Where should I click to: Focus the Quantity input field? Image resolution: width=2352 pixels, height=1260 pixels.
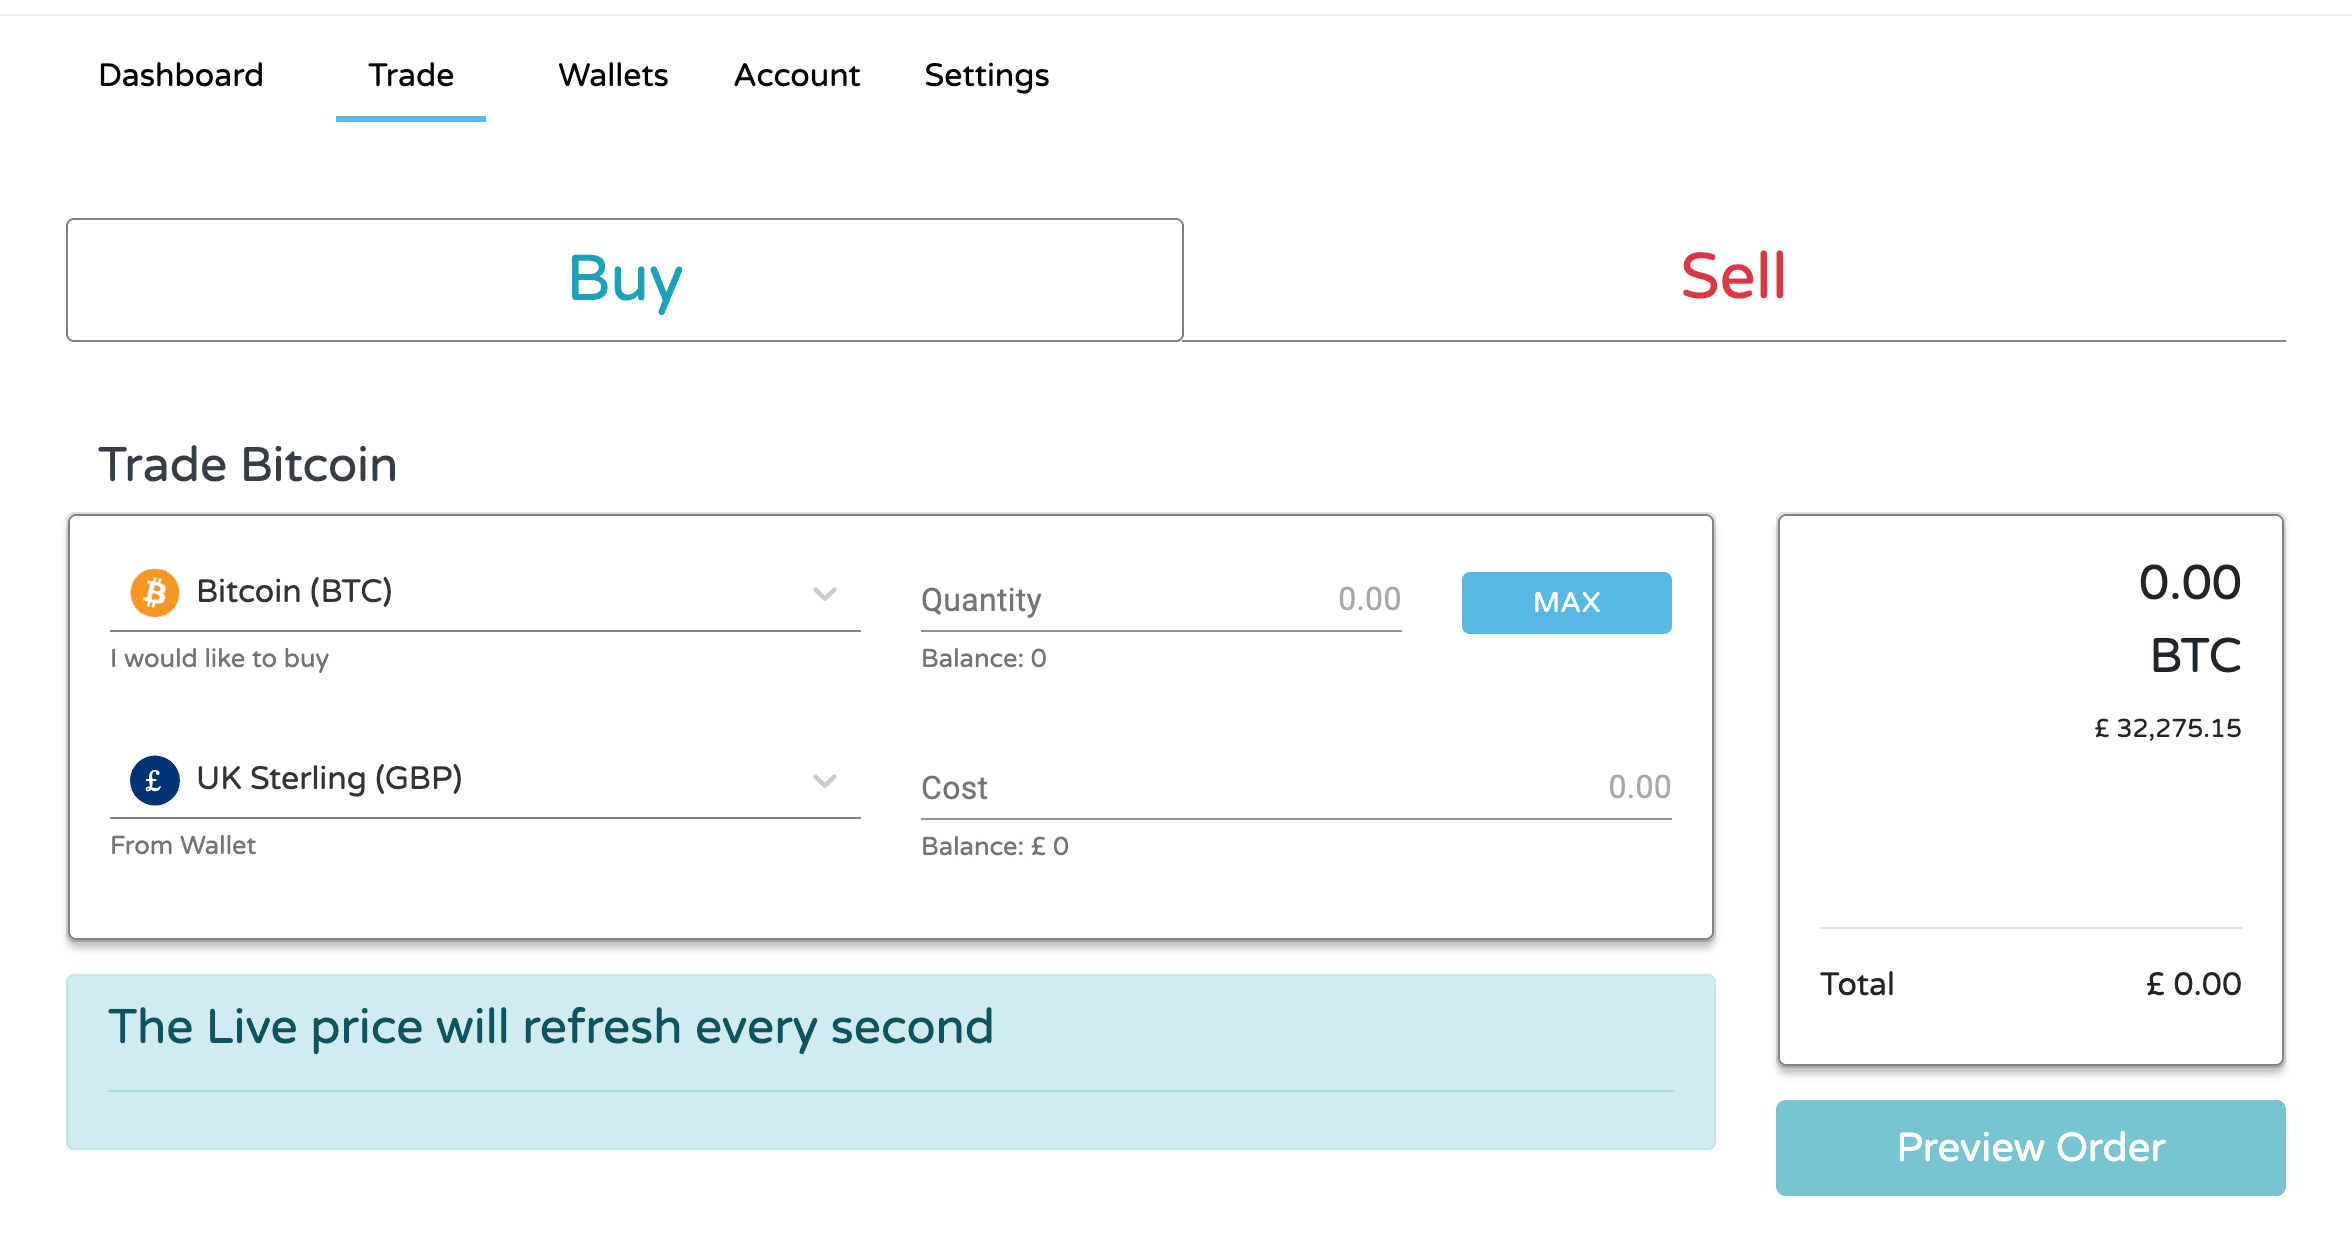[x=1220, y=600]
